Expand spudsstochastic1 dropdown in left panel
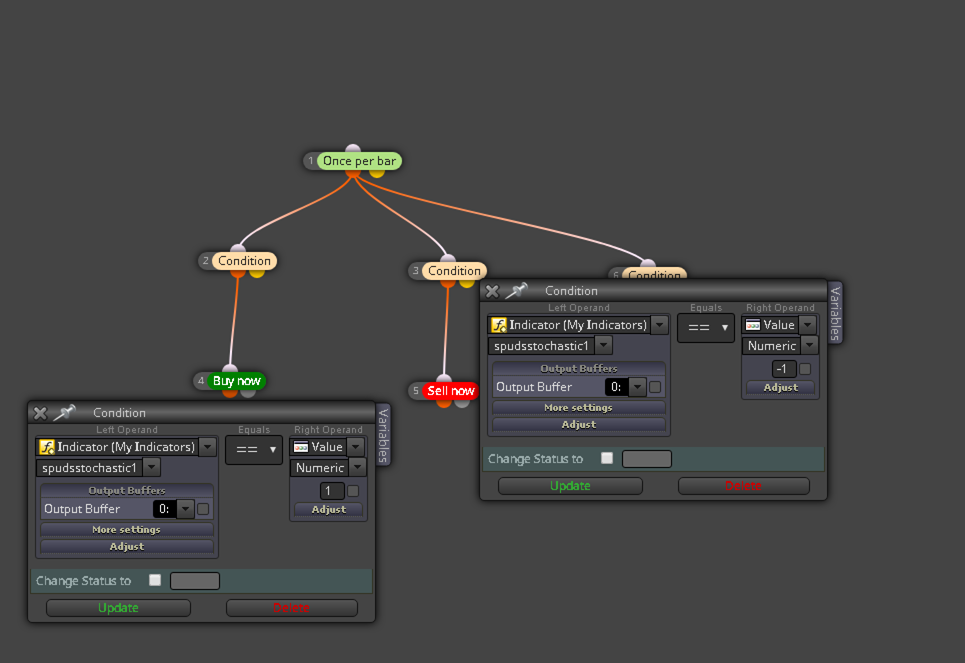Screen dimensions: 965x663 click(x=151, y=468)
